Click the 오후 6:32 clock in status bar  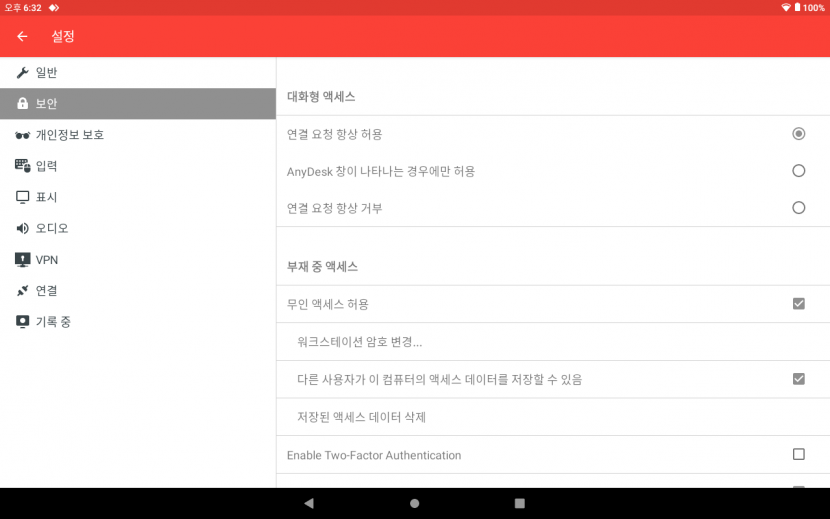click(x=23, y=8)
